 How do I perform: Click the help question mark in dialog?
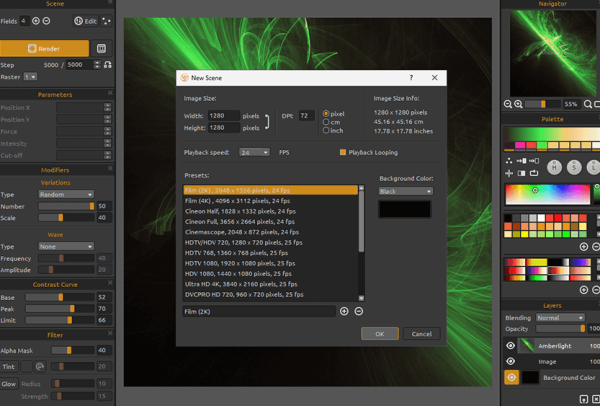click(411, 78)
